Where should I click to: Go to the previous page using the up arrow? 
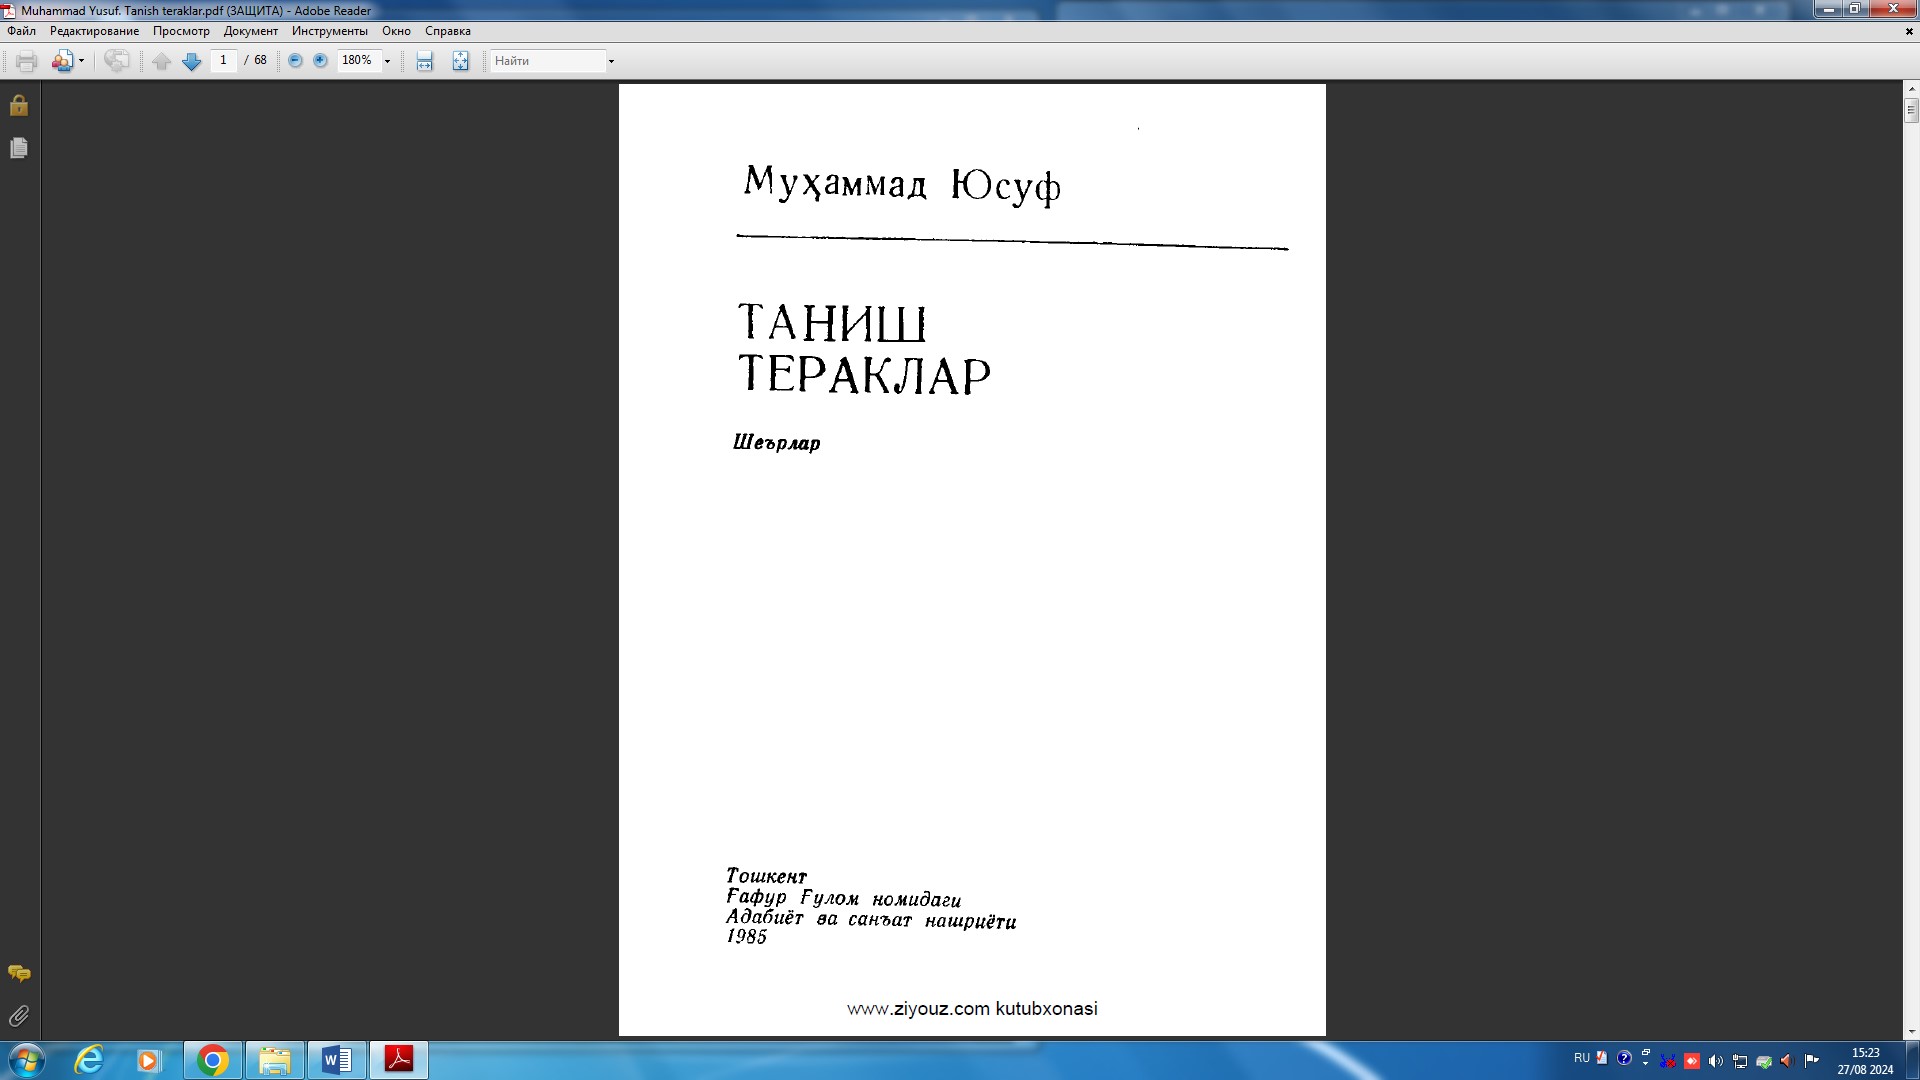coord(161,61)
